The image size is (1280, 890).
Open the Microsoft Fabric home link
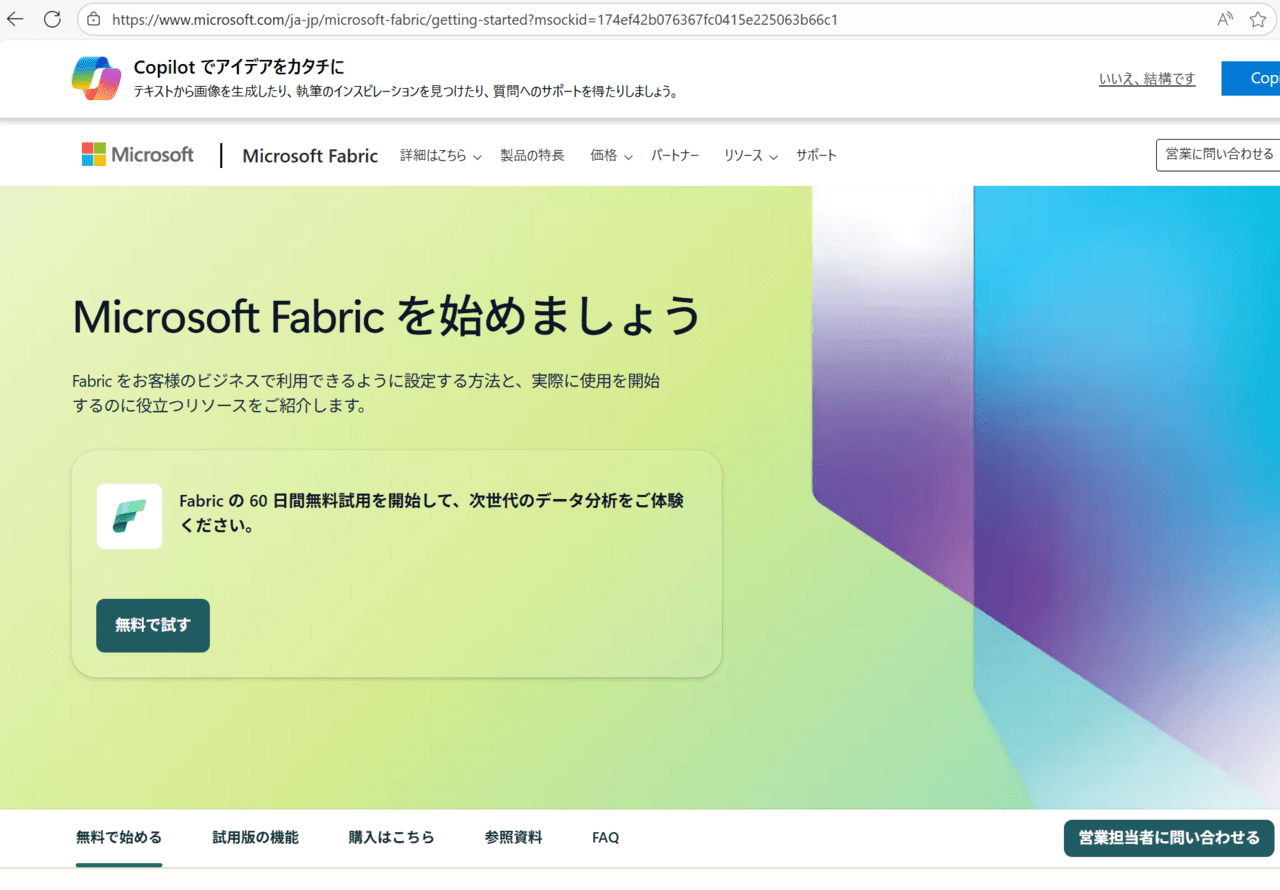tap(310, 156)
